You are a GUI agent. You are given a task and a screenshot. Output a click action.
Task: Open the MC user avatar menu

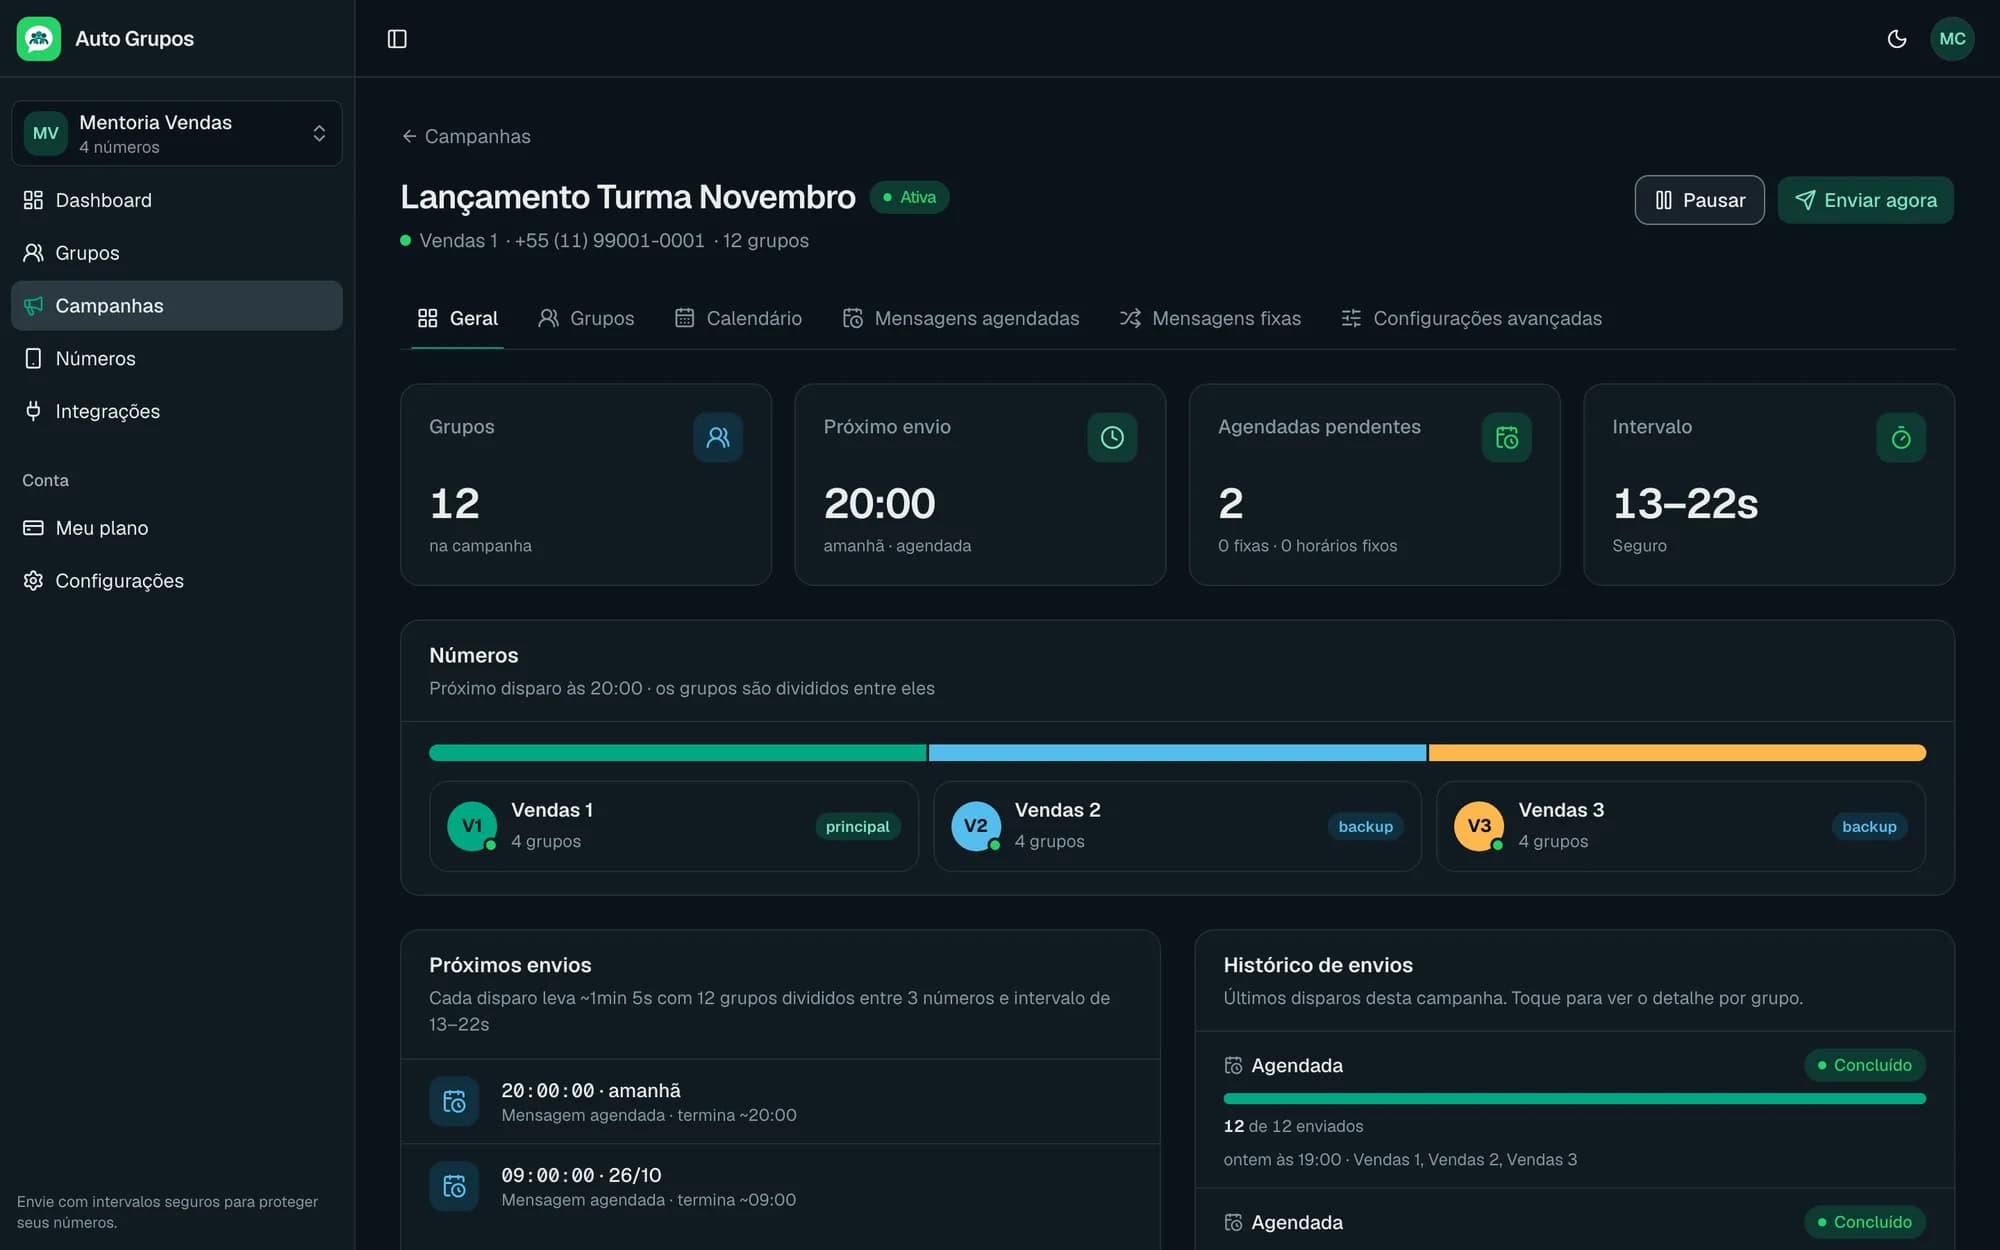(1952, 39)
